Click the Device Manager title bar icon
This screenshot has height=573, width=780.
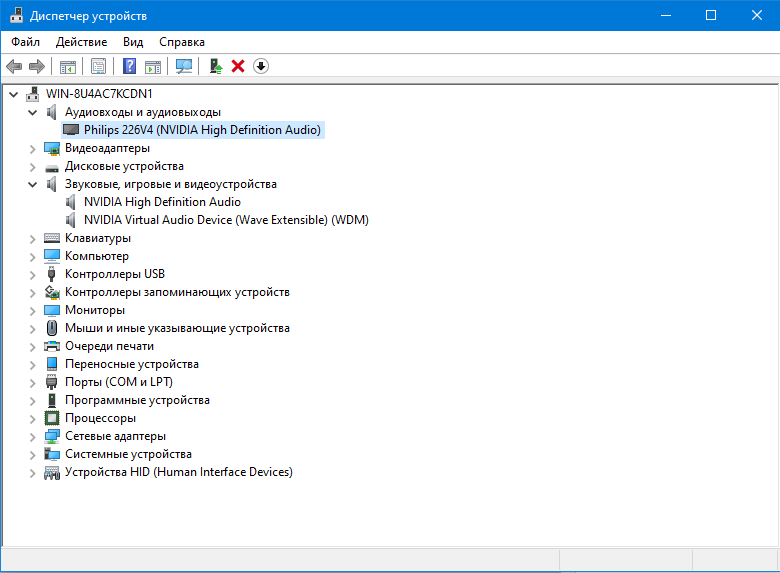pyautogui.click(x=16, y=15)
